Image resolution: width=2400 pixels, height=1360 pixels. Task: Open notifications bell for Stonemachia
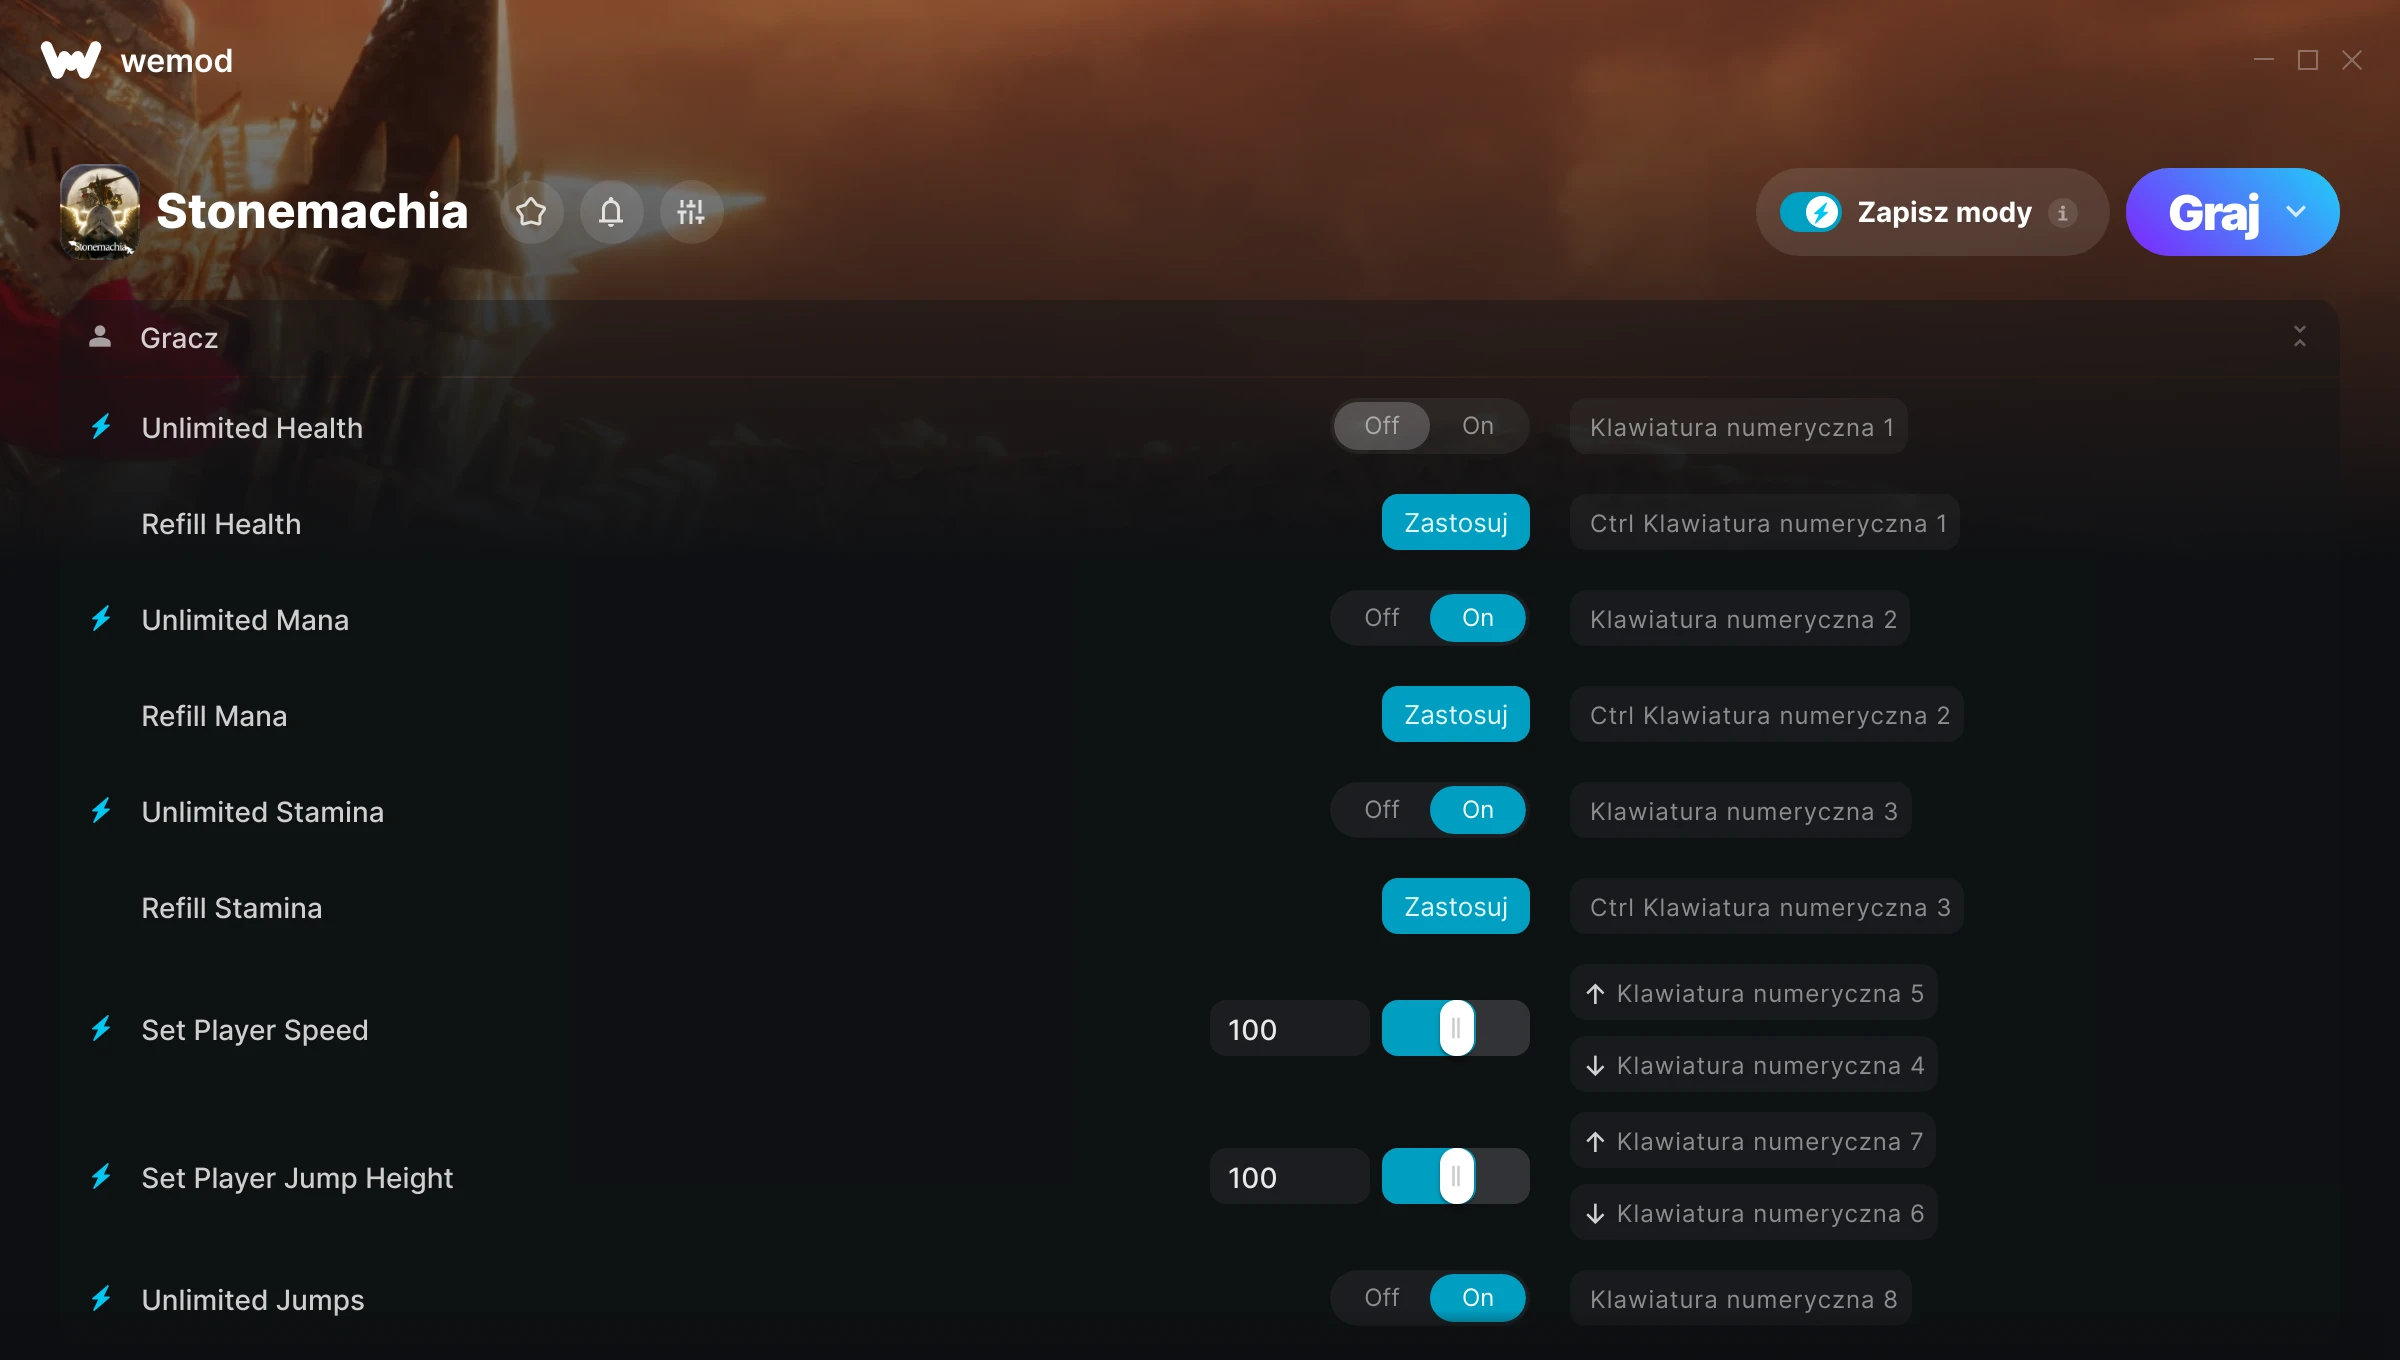pos(611,212)
